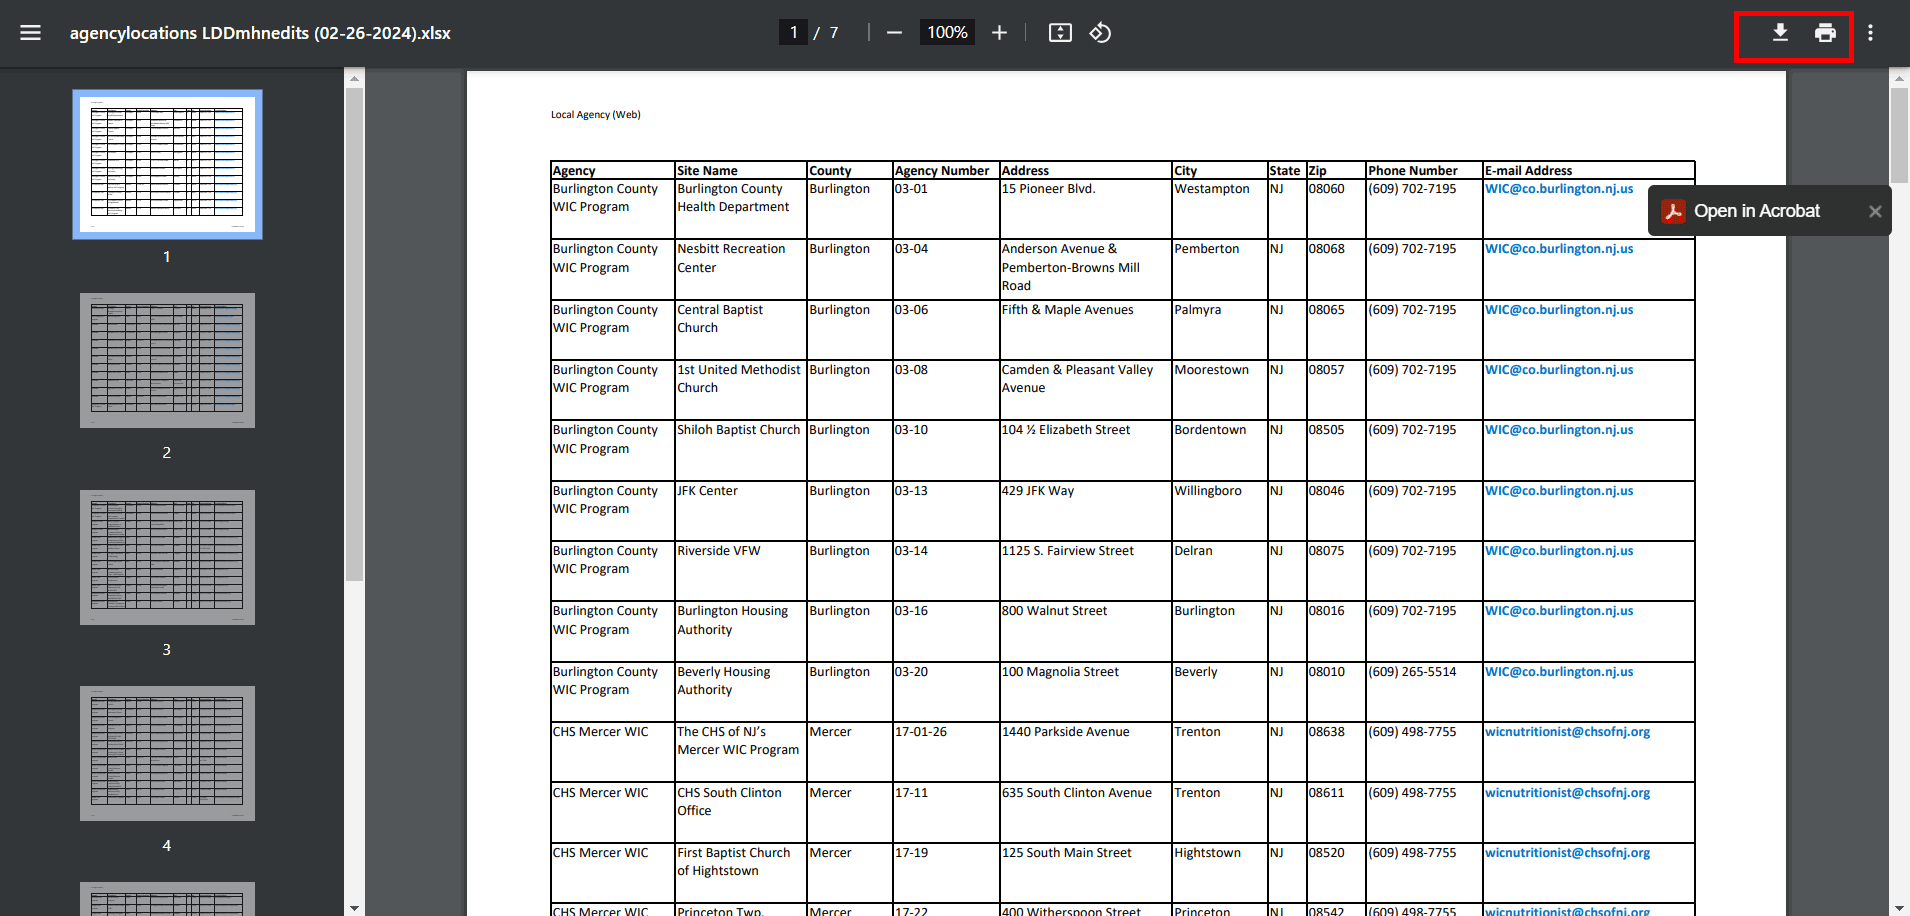Open email link in Shiloh Baptist Church row
This screenshot has width=1910, height=916.
1559,430
